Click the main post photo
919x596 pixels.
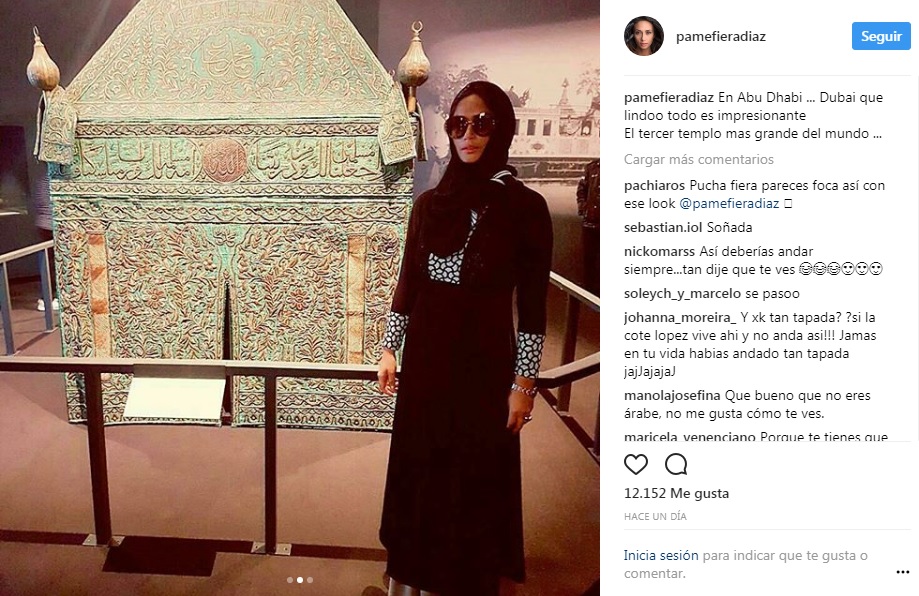[299, 298]
